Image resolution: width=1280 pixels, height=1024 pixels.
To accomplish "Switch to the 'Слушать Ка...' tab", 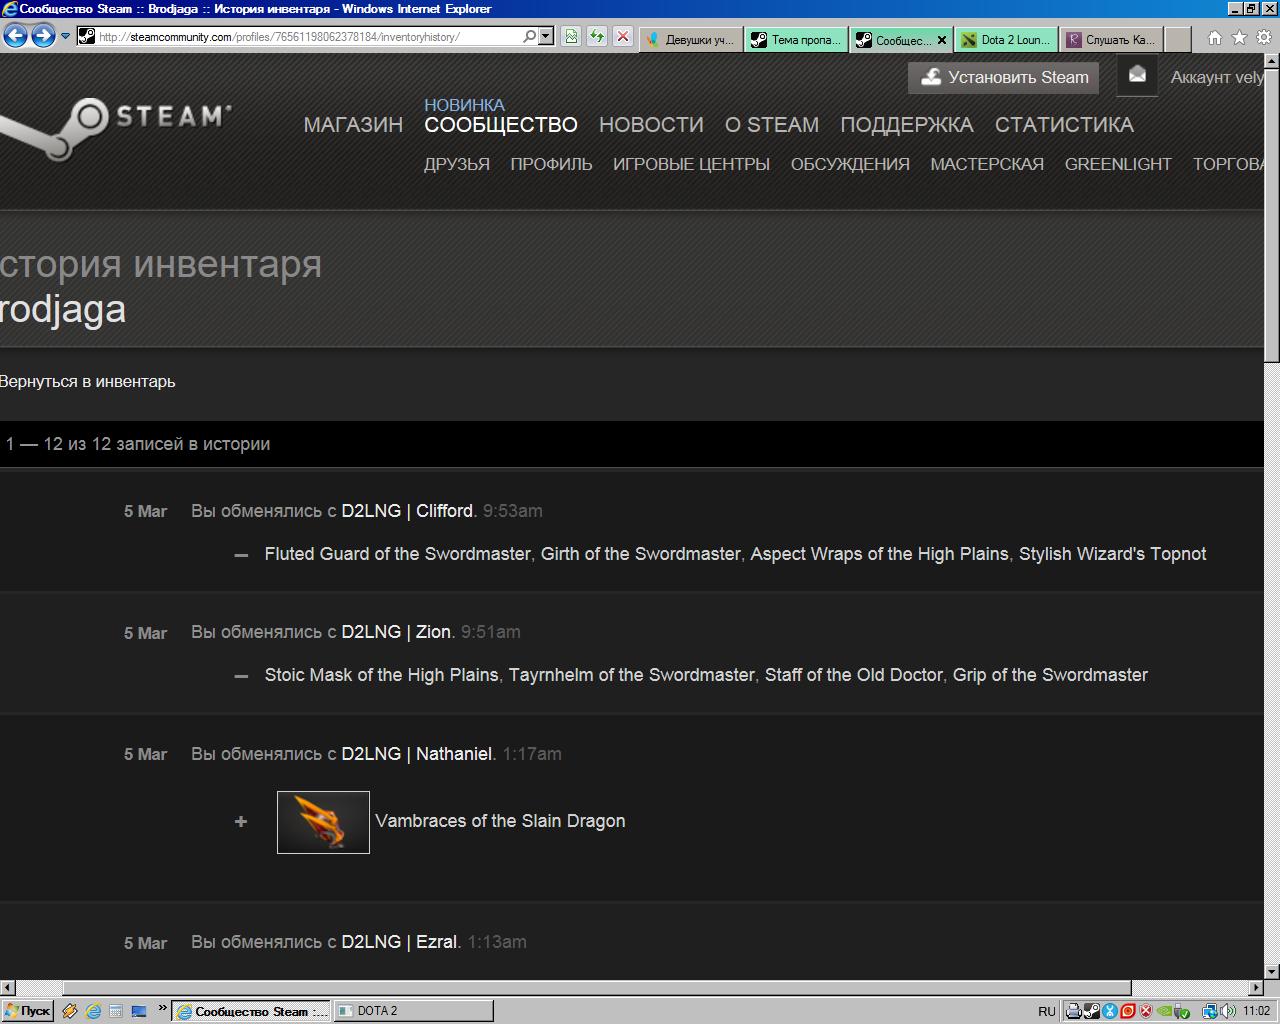I will 1112,39.
